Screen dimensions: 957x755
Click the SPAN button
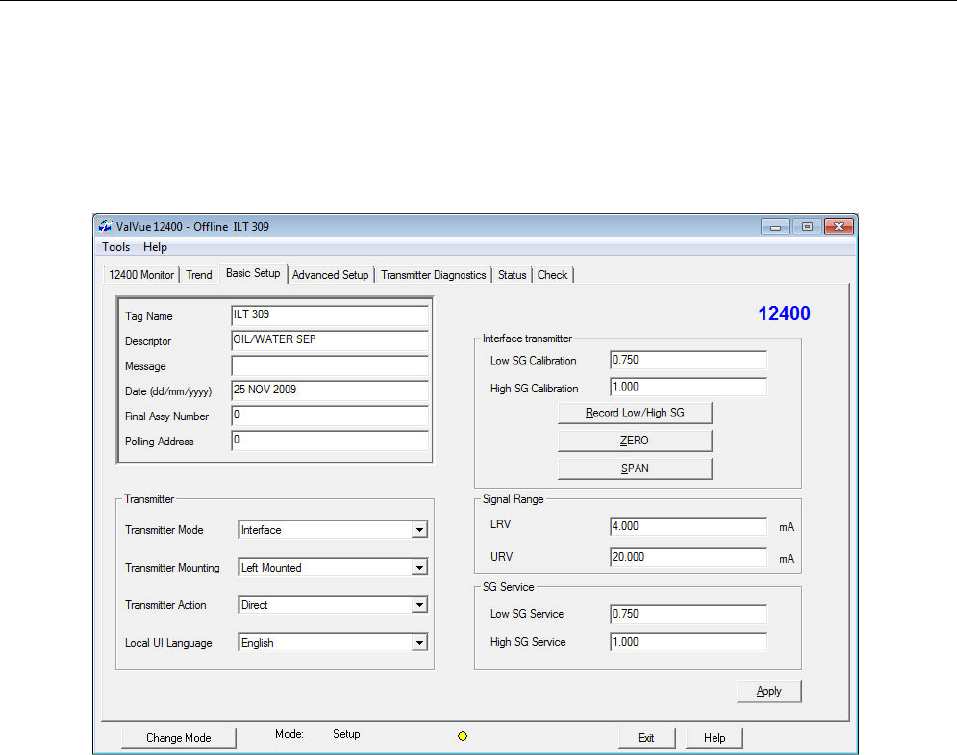pyautogui.click(x=635, y=469)
